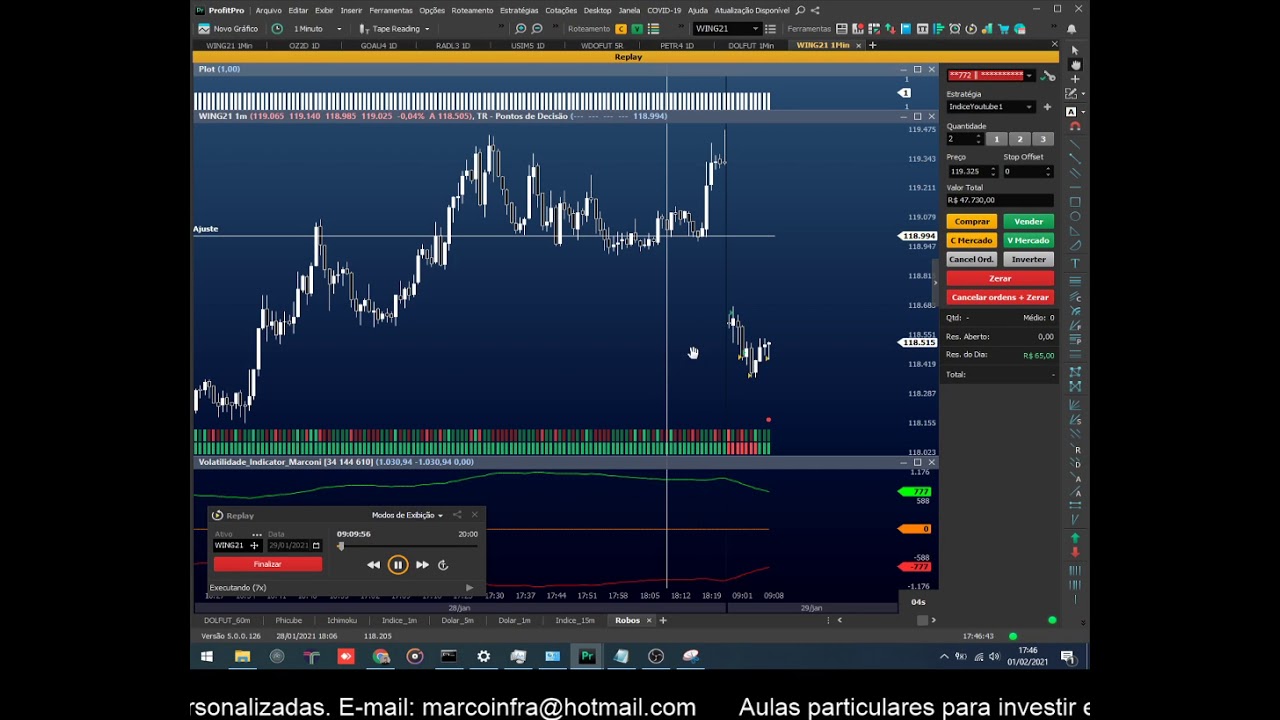The image size is (1280, 720).
Task: Zoom in on the chart with magnifier plus
Action: pyautogui.click(x=520, y=28)
